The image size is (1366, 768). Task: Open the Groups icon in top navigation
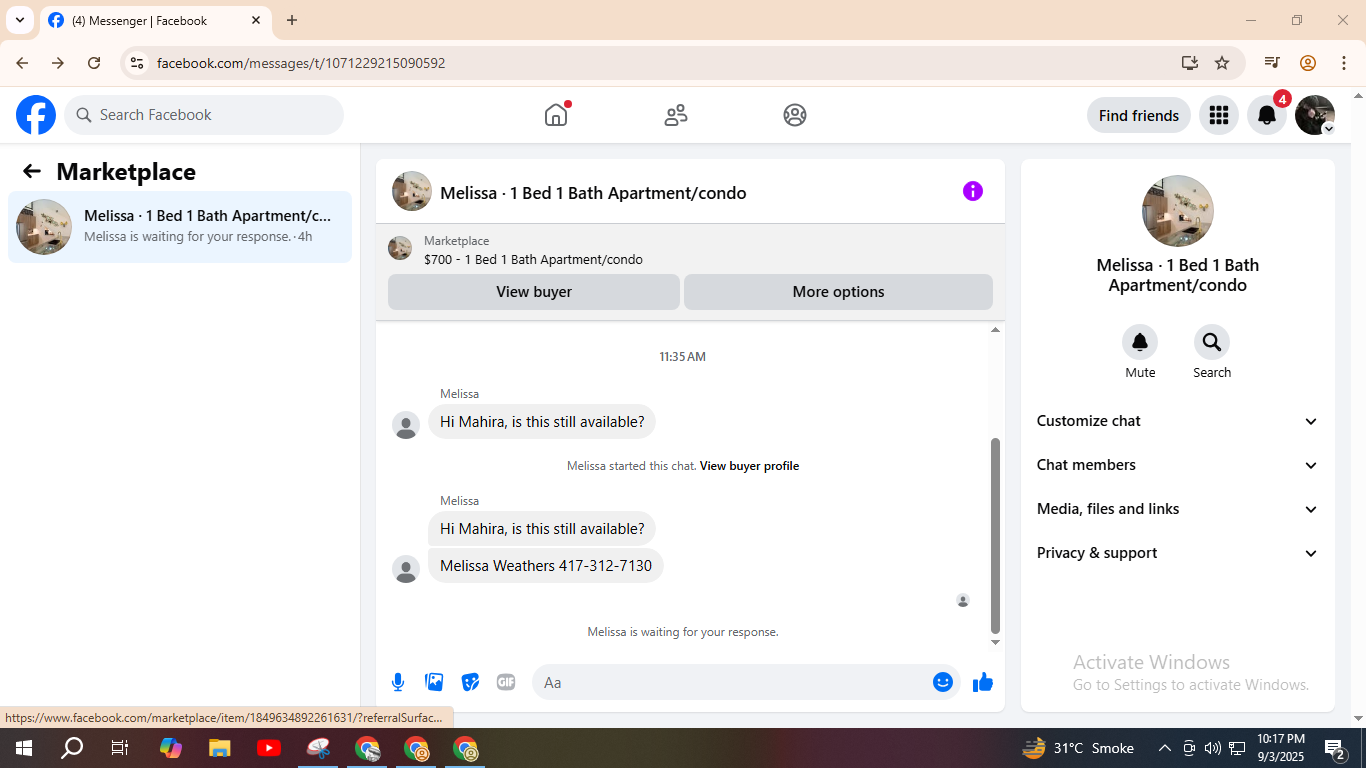[795, 115]
